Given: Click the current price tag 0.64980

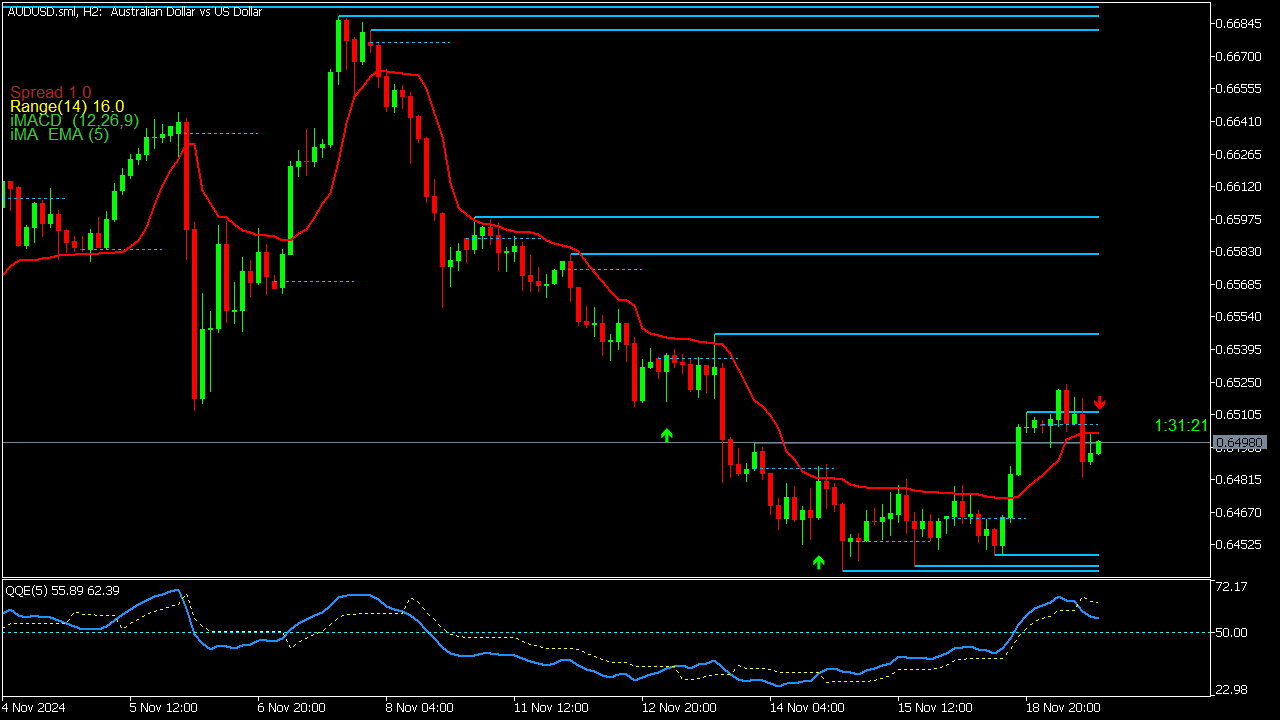Looking at the screenshot, I should coord(1241,442).
